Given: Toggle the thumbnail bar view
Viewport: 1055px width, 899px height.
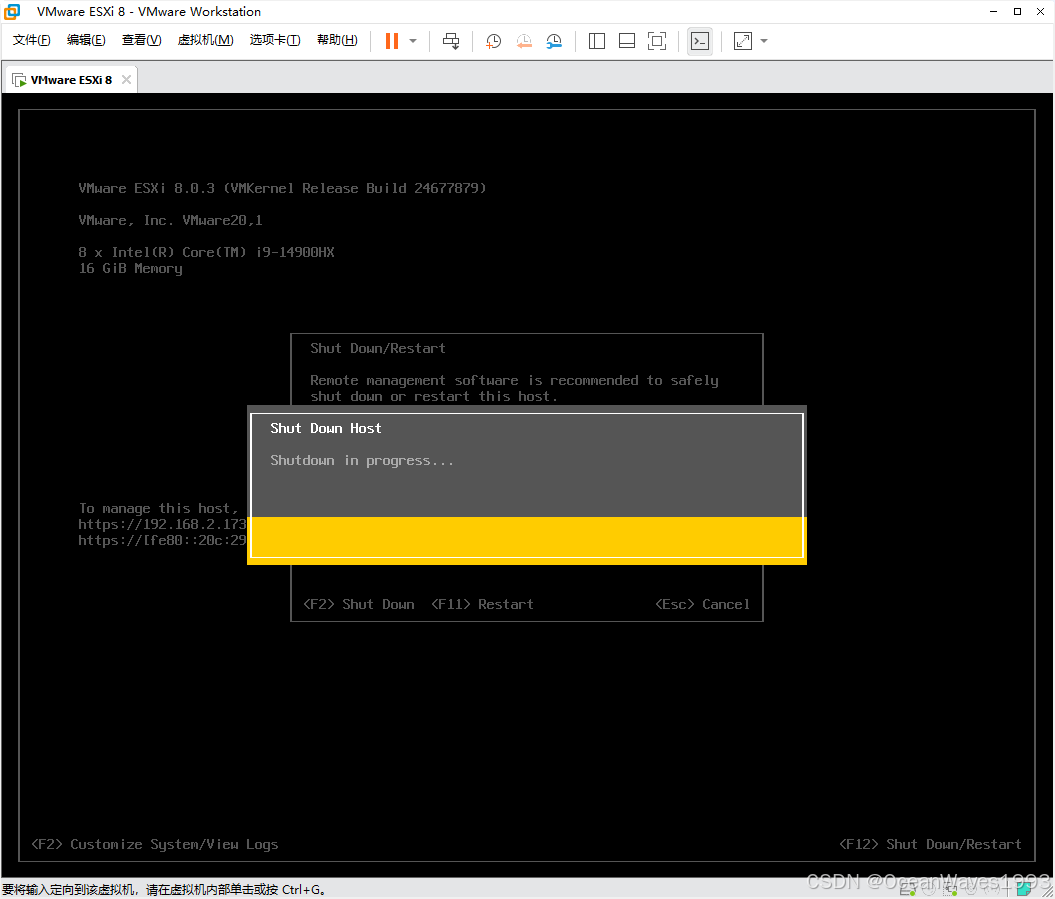Looking at the screenshot, I should pyautogui.click(x=626, y=41).
